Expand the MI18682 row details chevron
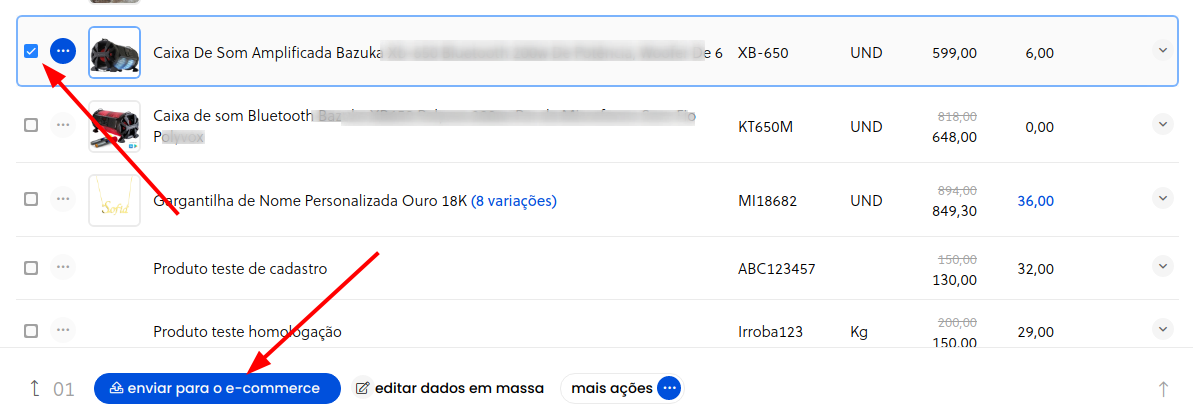Viewport: 1193px width, 418px height. [1163, 198]
